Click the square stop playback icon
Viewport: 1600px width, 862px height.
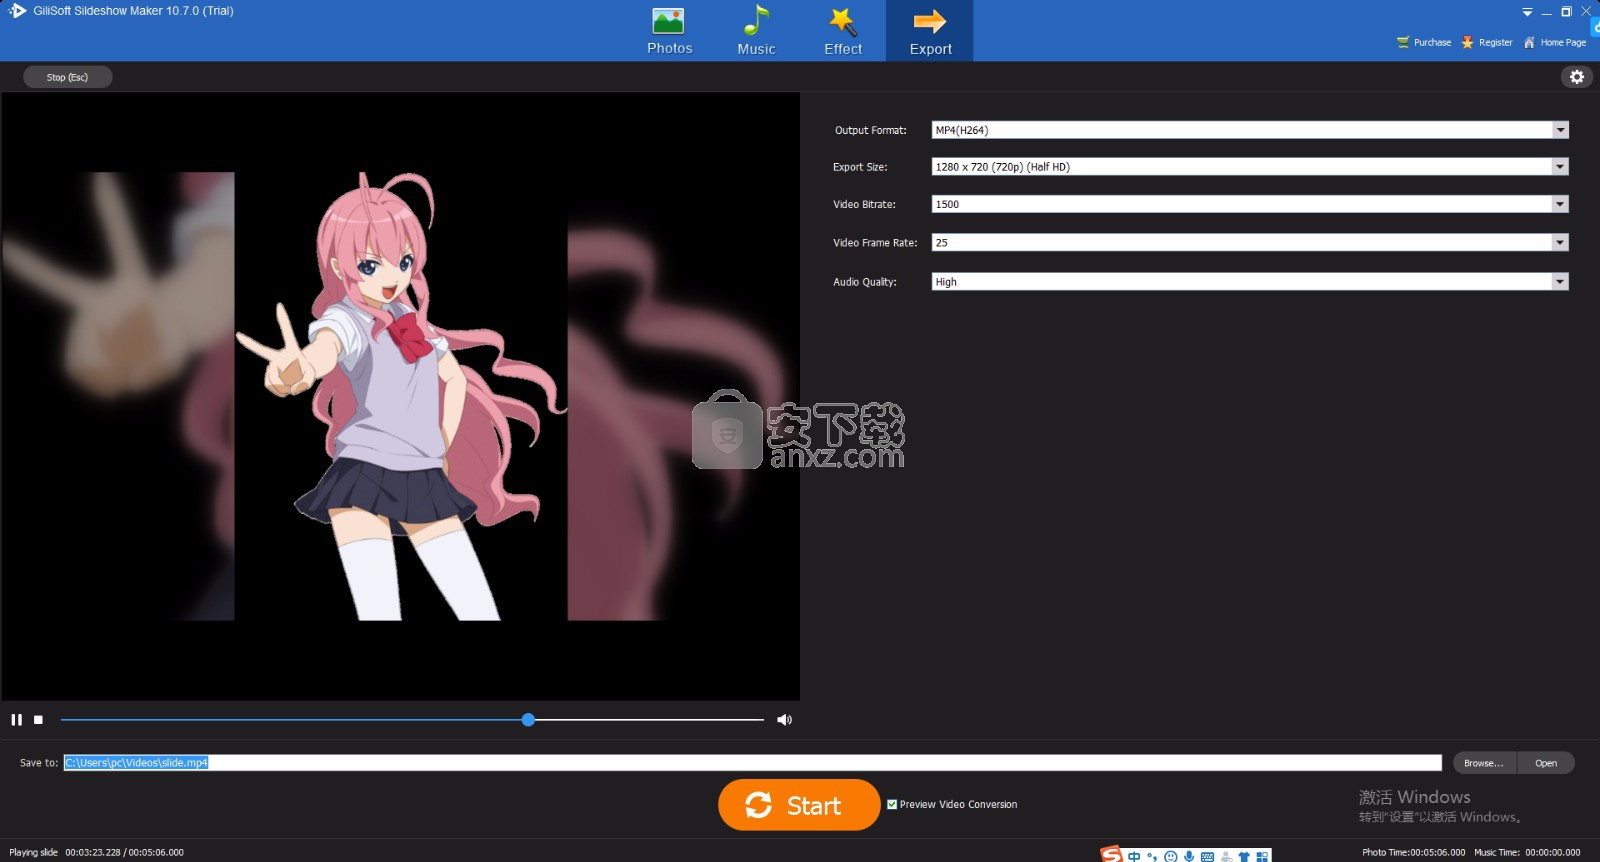tap(38, 719)
